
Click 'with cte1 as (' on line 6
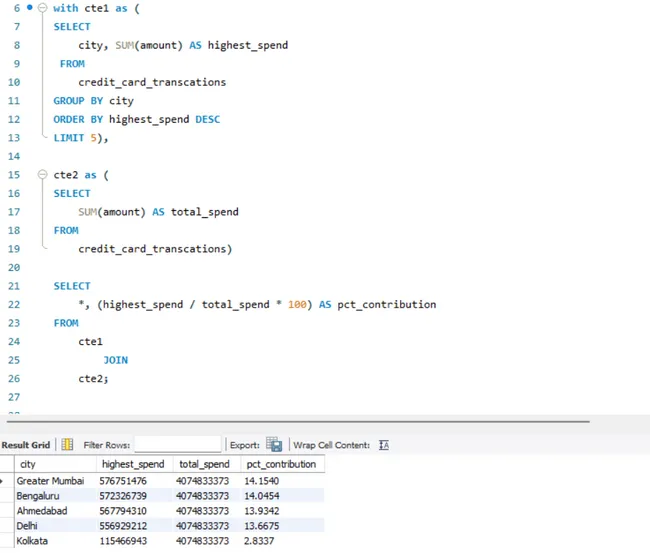pos(96,8)
